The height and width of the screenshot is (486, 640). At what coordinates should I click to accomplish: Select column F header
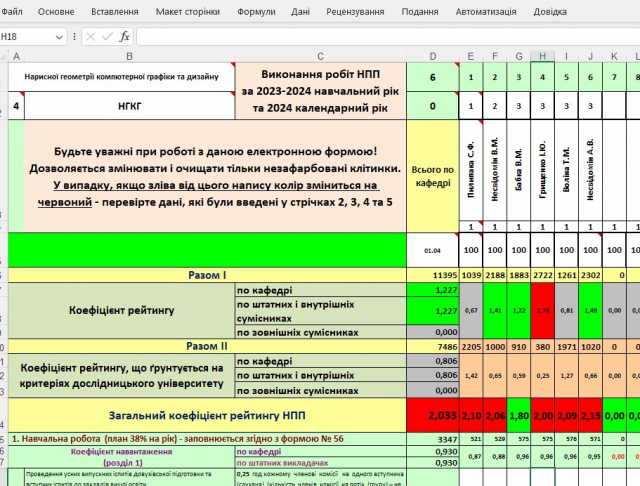495,56
